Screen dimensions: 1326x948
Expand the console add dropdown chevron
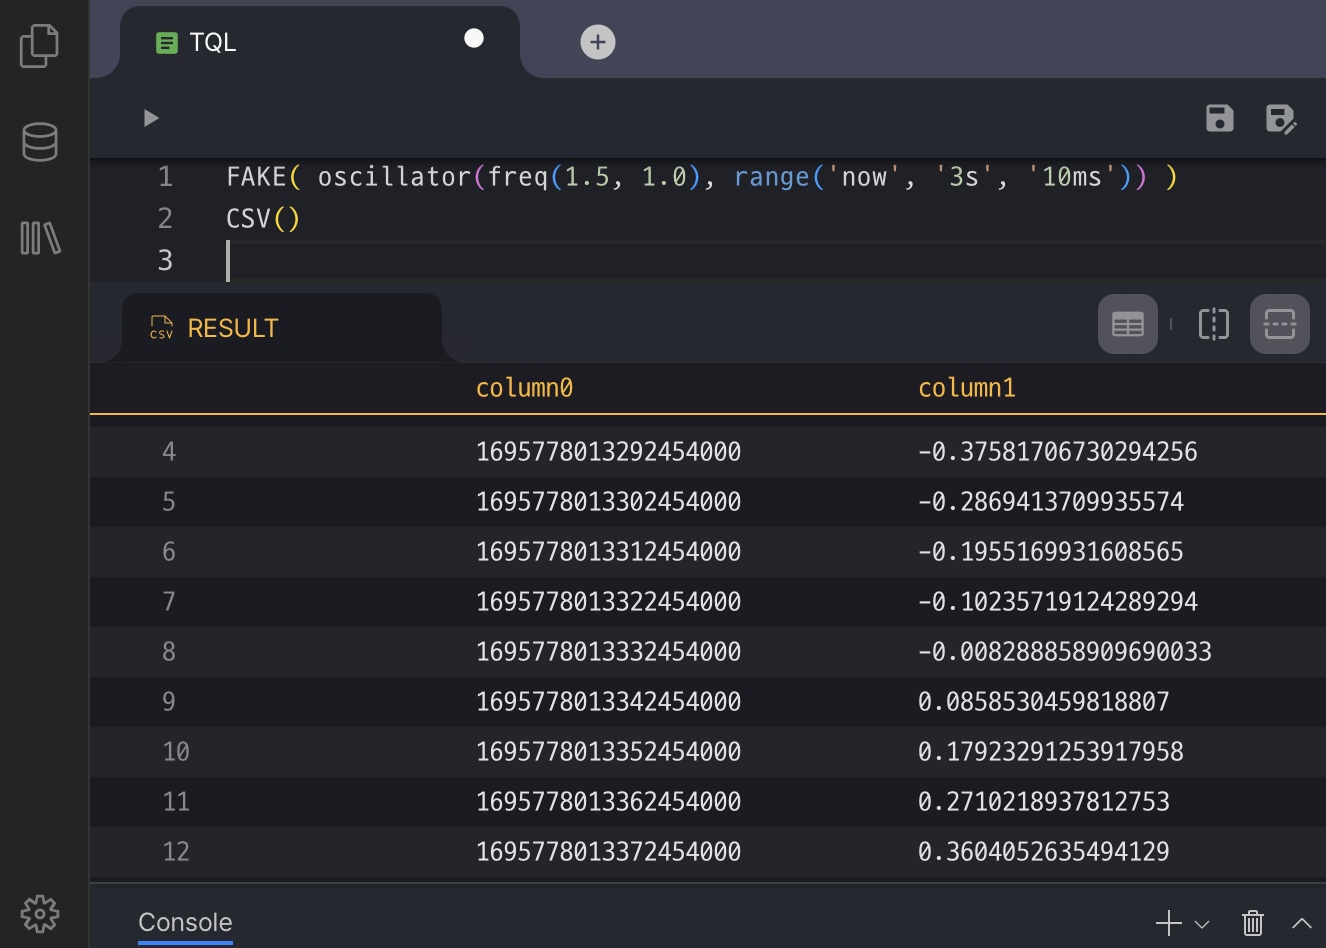[1202, 924]
